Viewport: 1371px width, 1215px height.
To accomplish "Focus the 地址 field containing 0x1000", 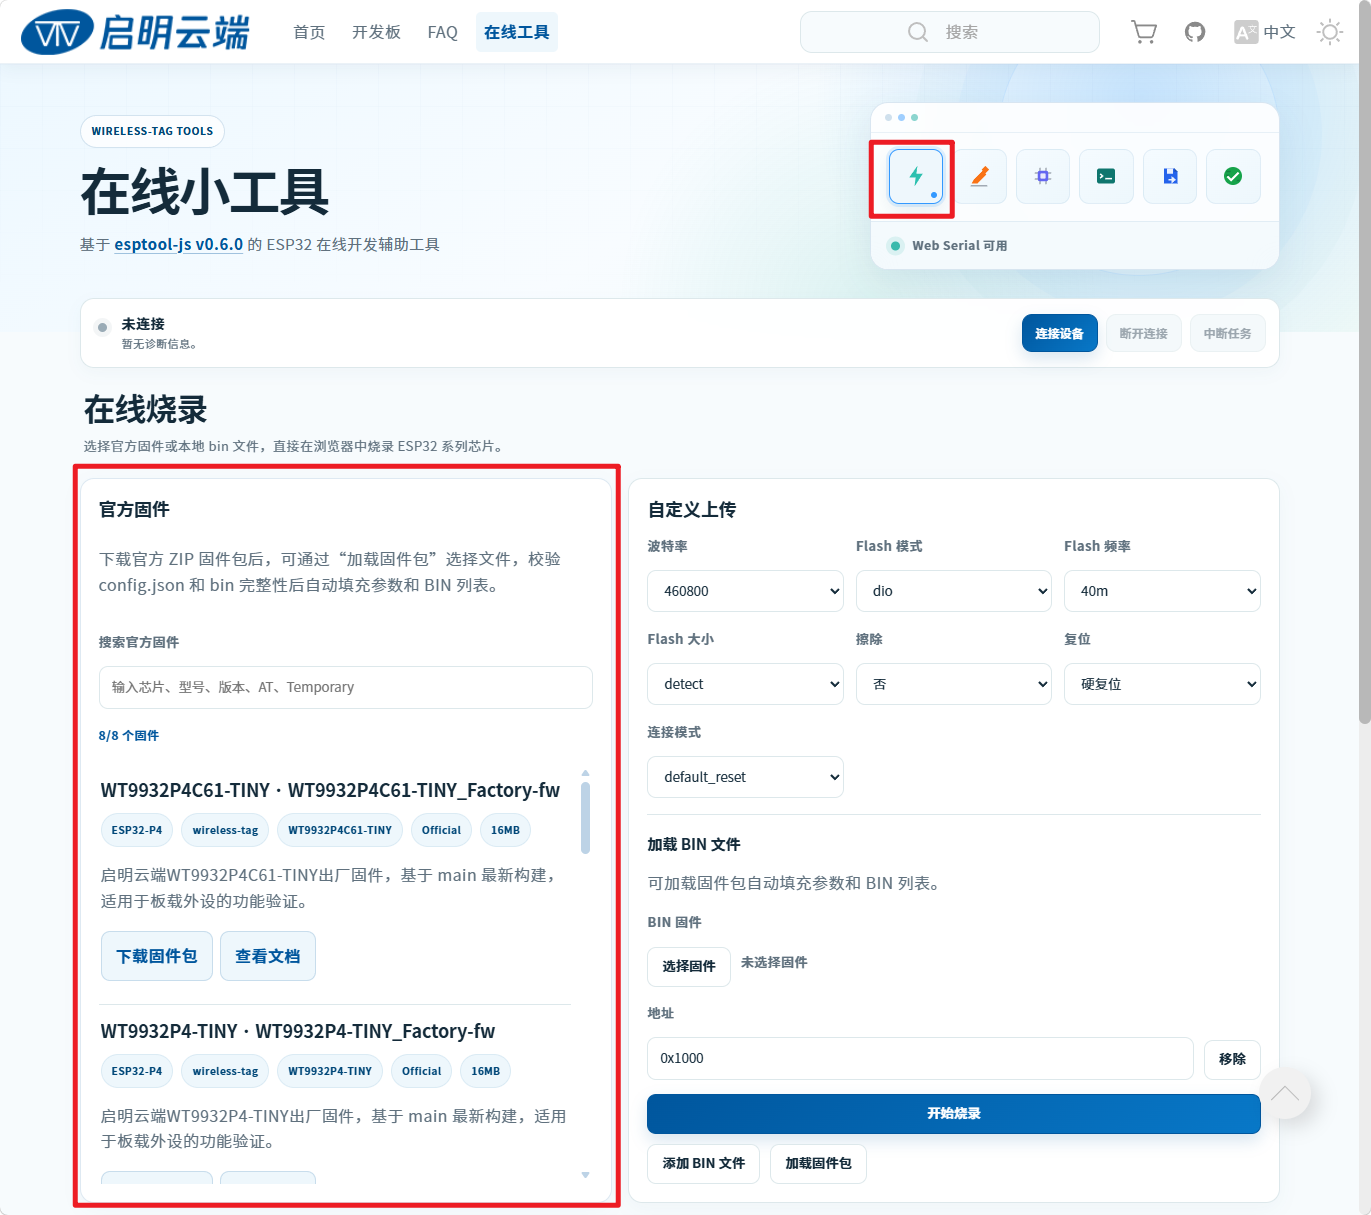I will pyautogui.click(x=920, y=1058).
